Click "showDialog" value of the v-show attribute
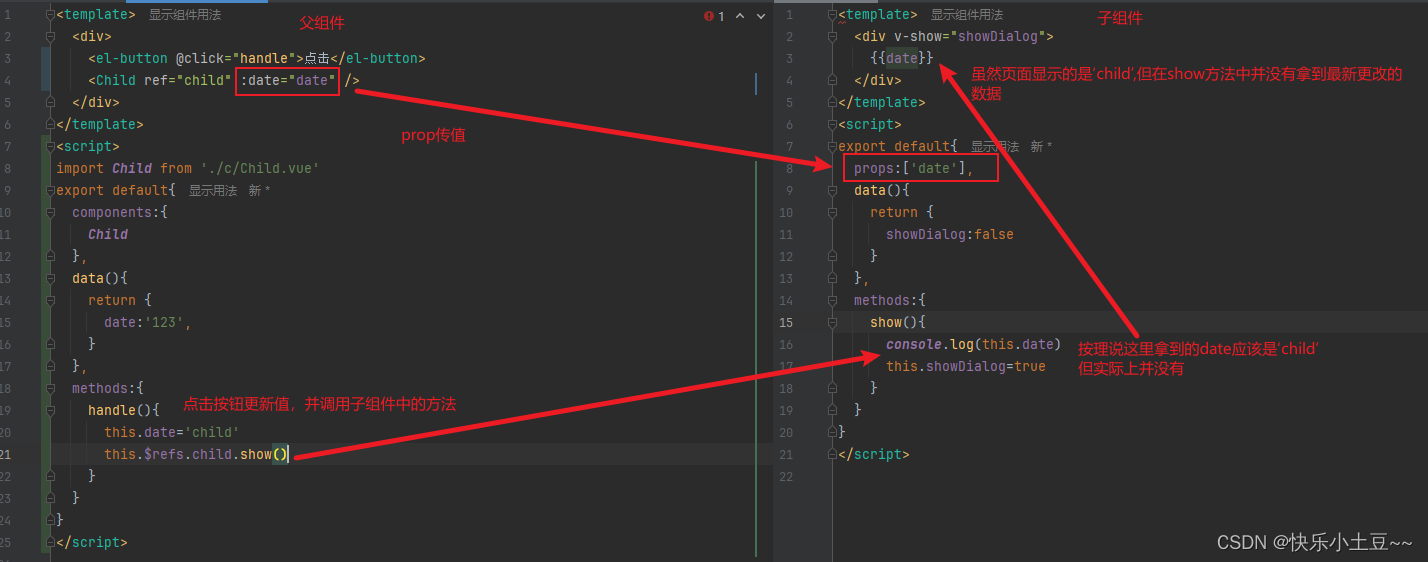1428x562 pixels. (998, 37)
